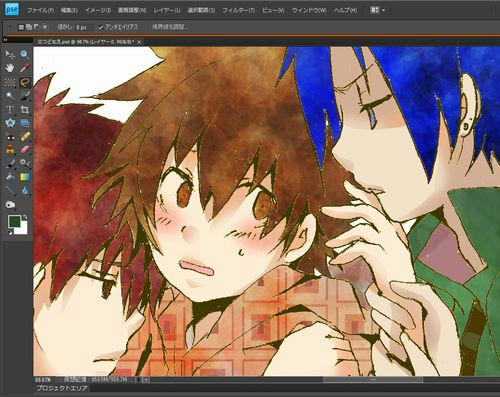The width and height of the screenshot is (500, 397).
Task: Open the ビュー menu
Action: click(x=273, y=10)
